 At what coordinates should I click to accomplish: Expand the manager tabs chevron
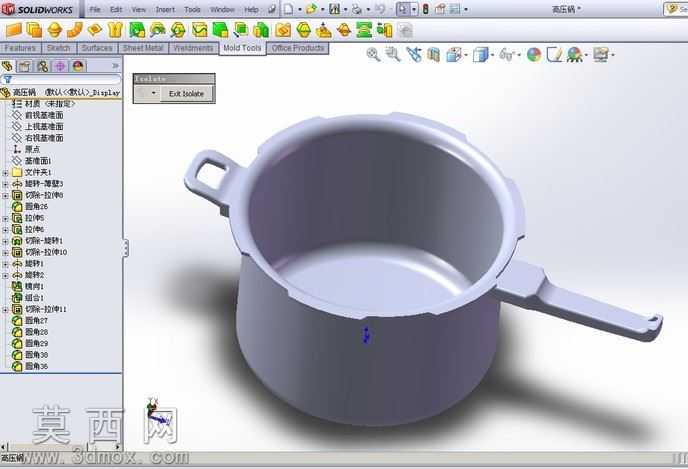tap(115, 66)
